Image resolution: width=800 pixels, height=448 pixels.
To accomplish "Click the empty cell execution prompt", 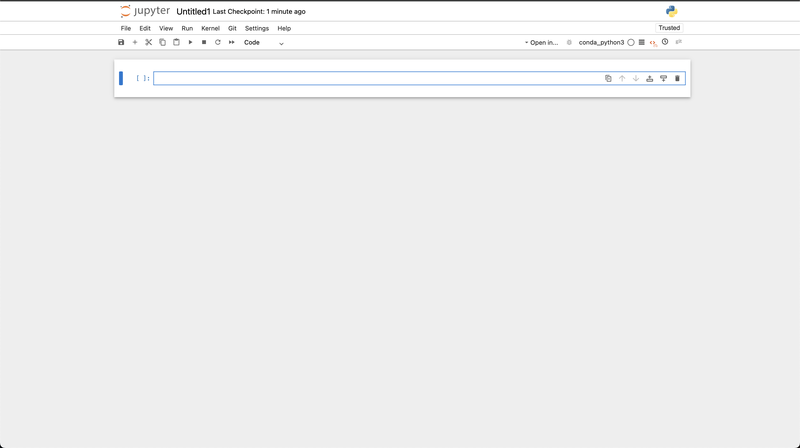I will pos(143,78).
